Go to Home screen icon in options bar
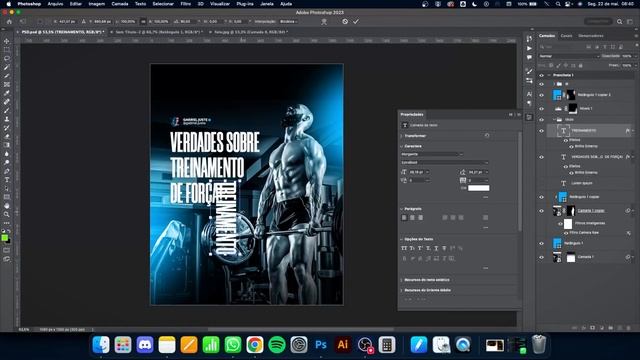The height and width of the screenshot is (360, 640). click(x=9, y=21)
